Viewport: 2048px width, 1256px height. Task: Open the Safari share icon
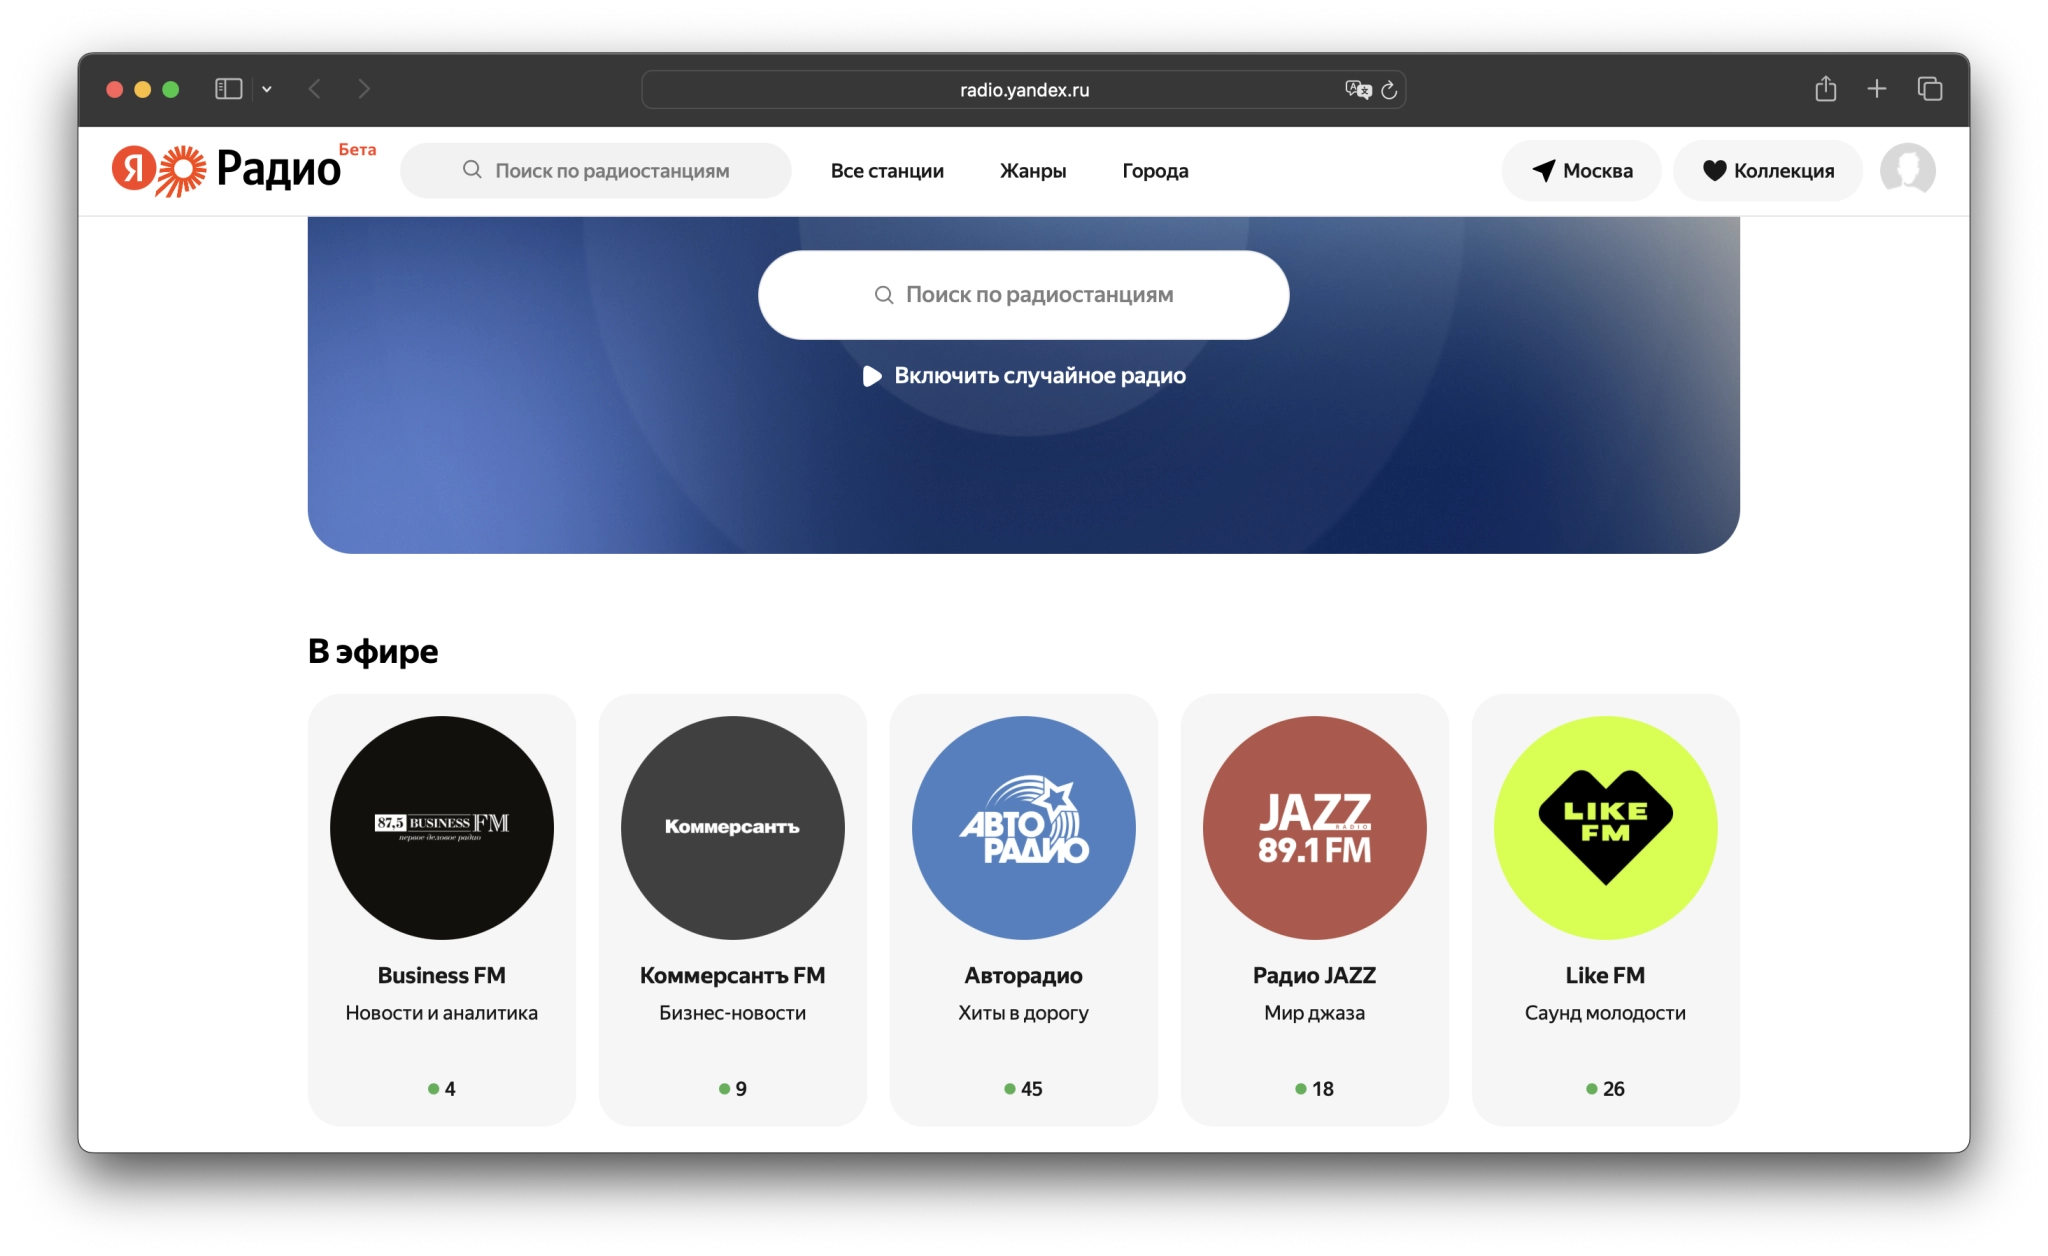point(1825,89)
